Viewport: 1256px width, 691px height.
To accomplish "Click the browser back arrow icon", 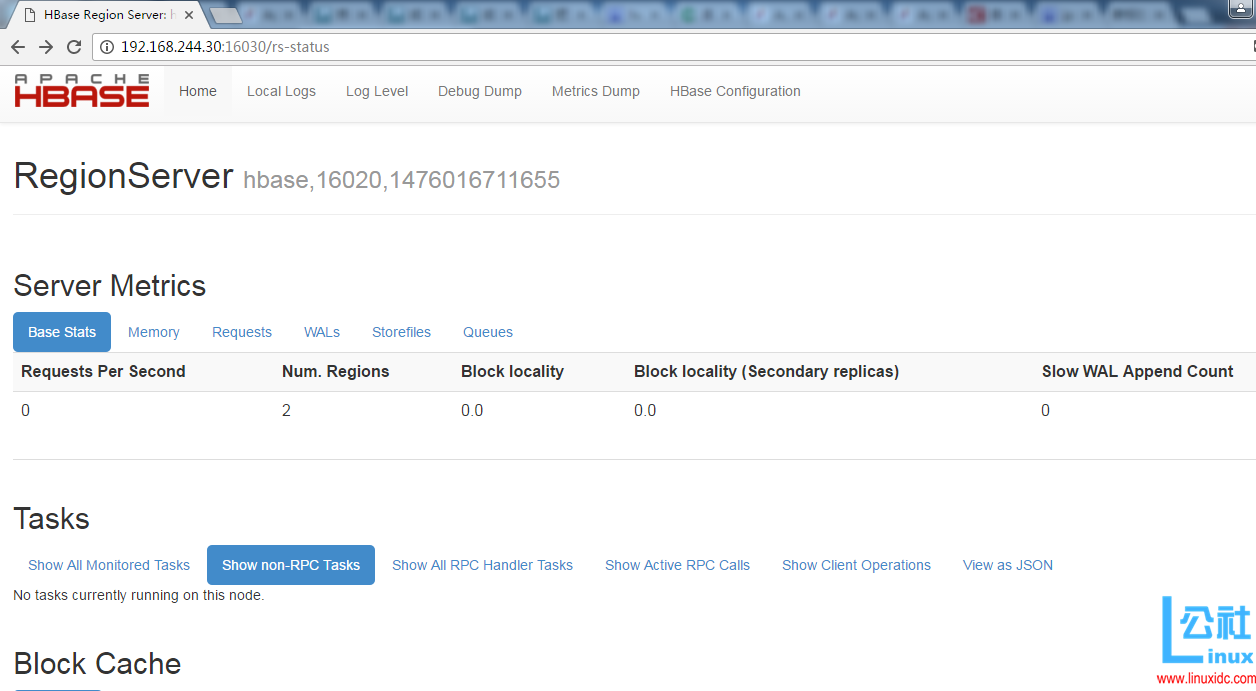I will pyautogui.click(x=17, y=46).
